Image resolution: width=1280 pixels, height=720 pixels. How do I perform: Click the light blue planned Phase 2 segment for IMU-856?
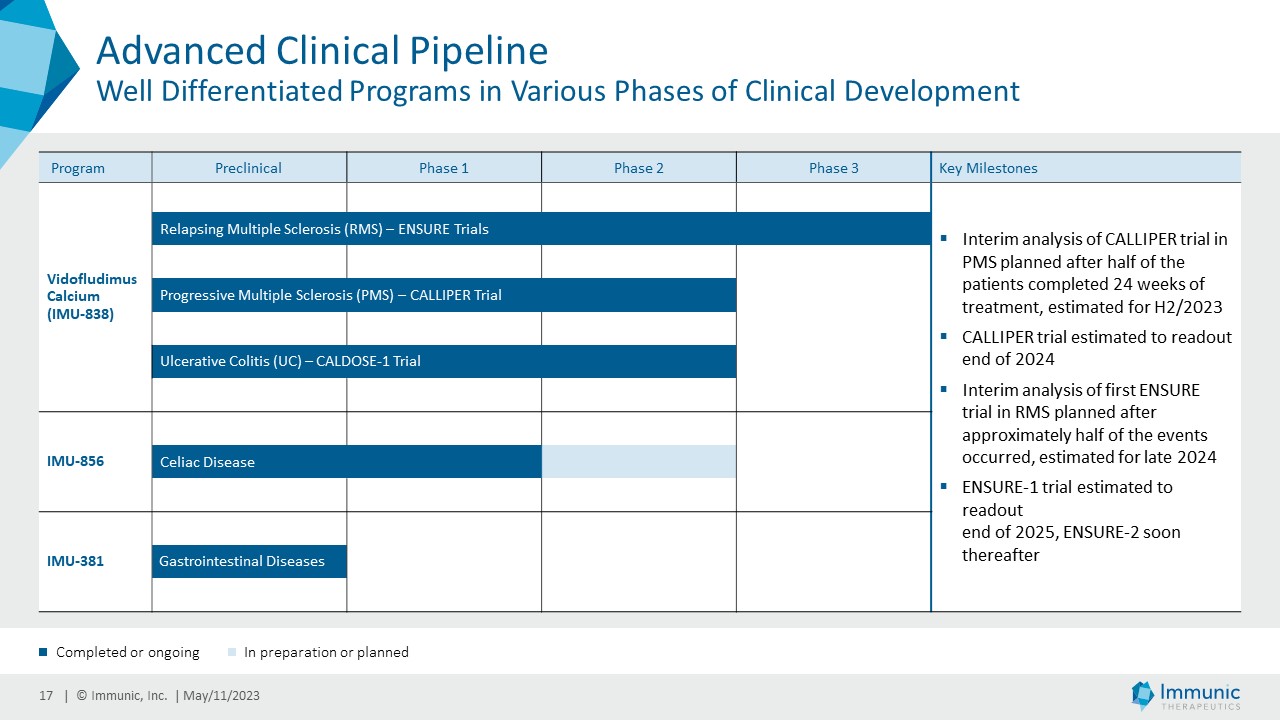tap(638, 462)
